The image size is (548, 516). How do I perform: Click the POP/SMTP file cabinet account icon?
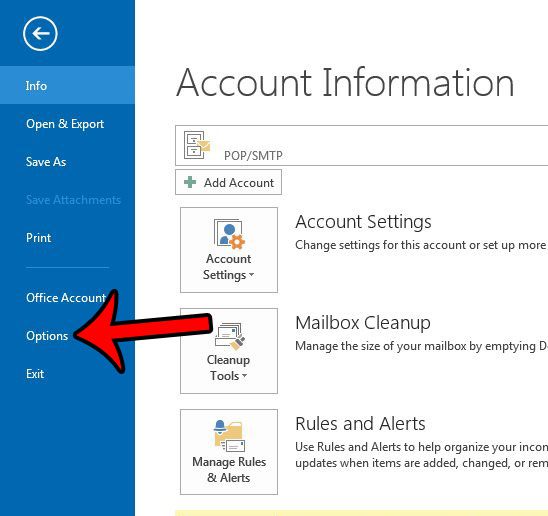(197, 145)
